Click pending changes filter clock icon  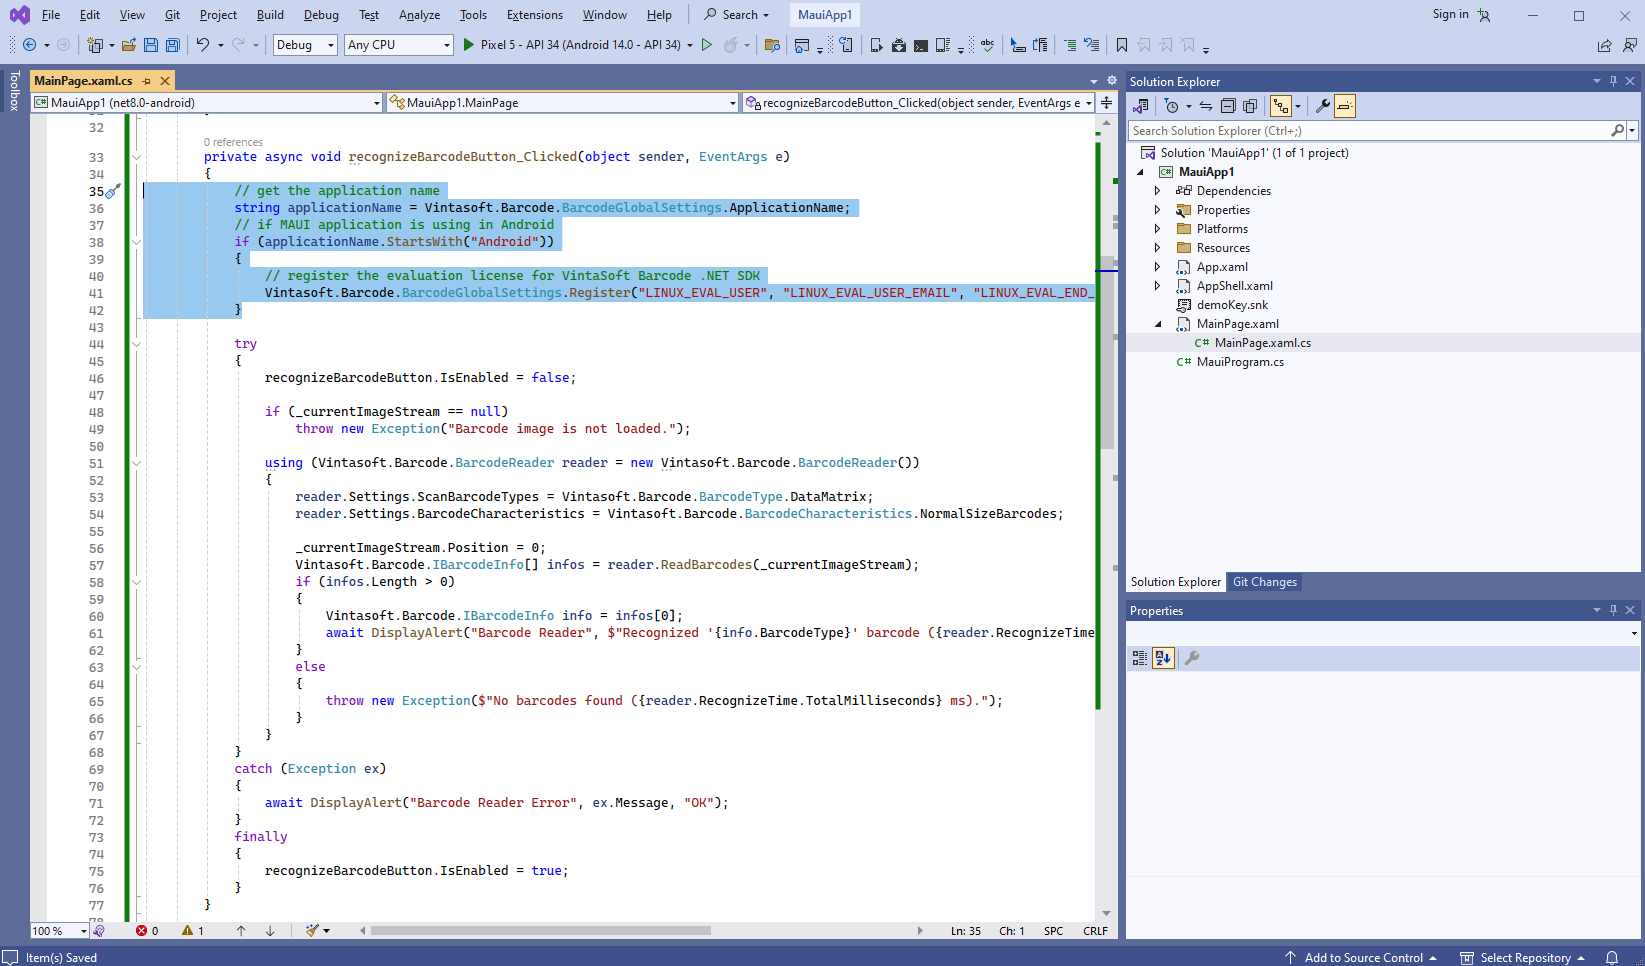(x=1172, y=106)
